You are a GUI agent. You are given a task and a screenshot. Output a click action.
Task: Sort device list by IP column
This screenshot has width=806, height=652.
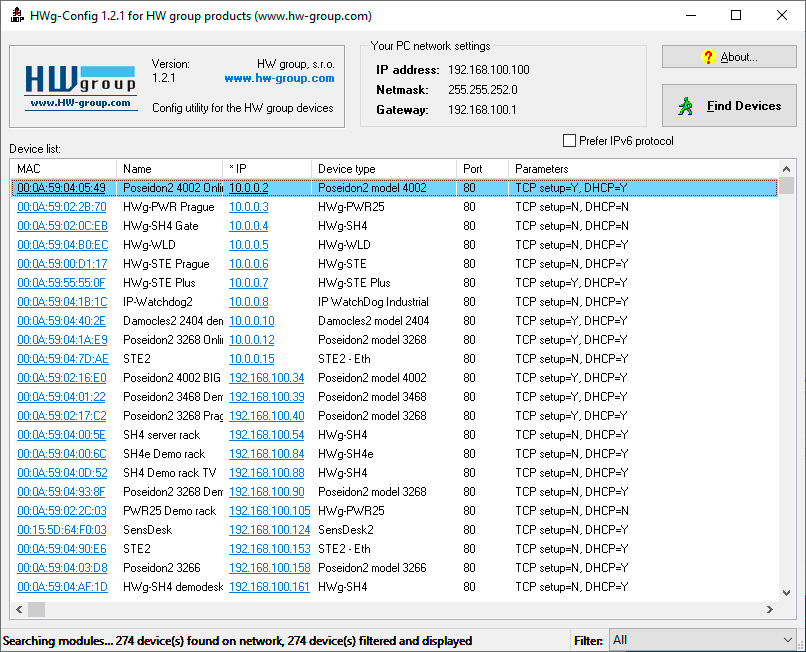click(267, 169)
